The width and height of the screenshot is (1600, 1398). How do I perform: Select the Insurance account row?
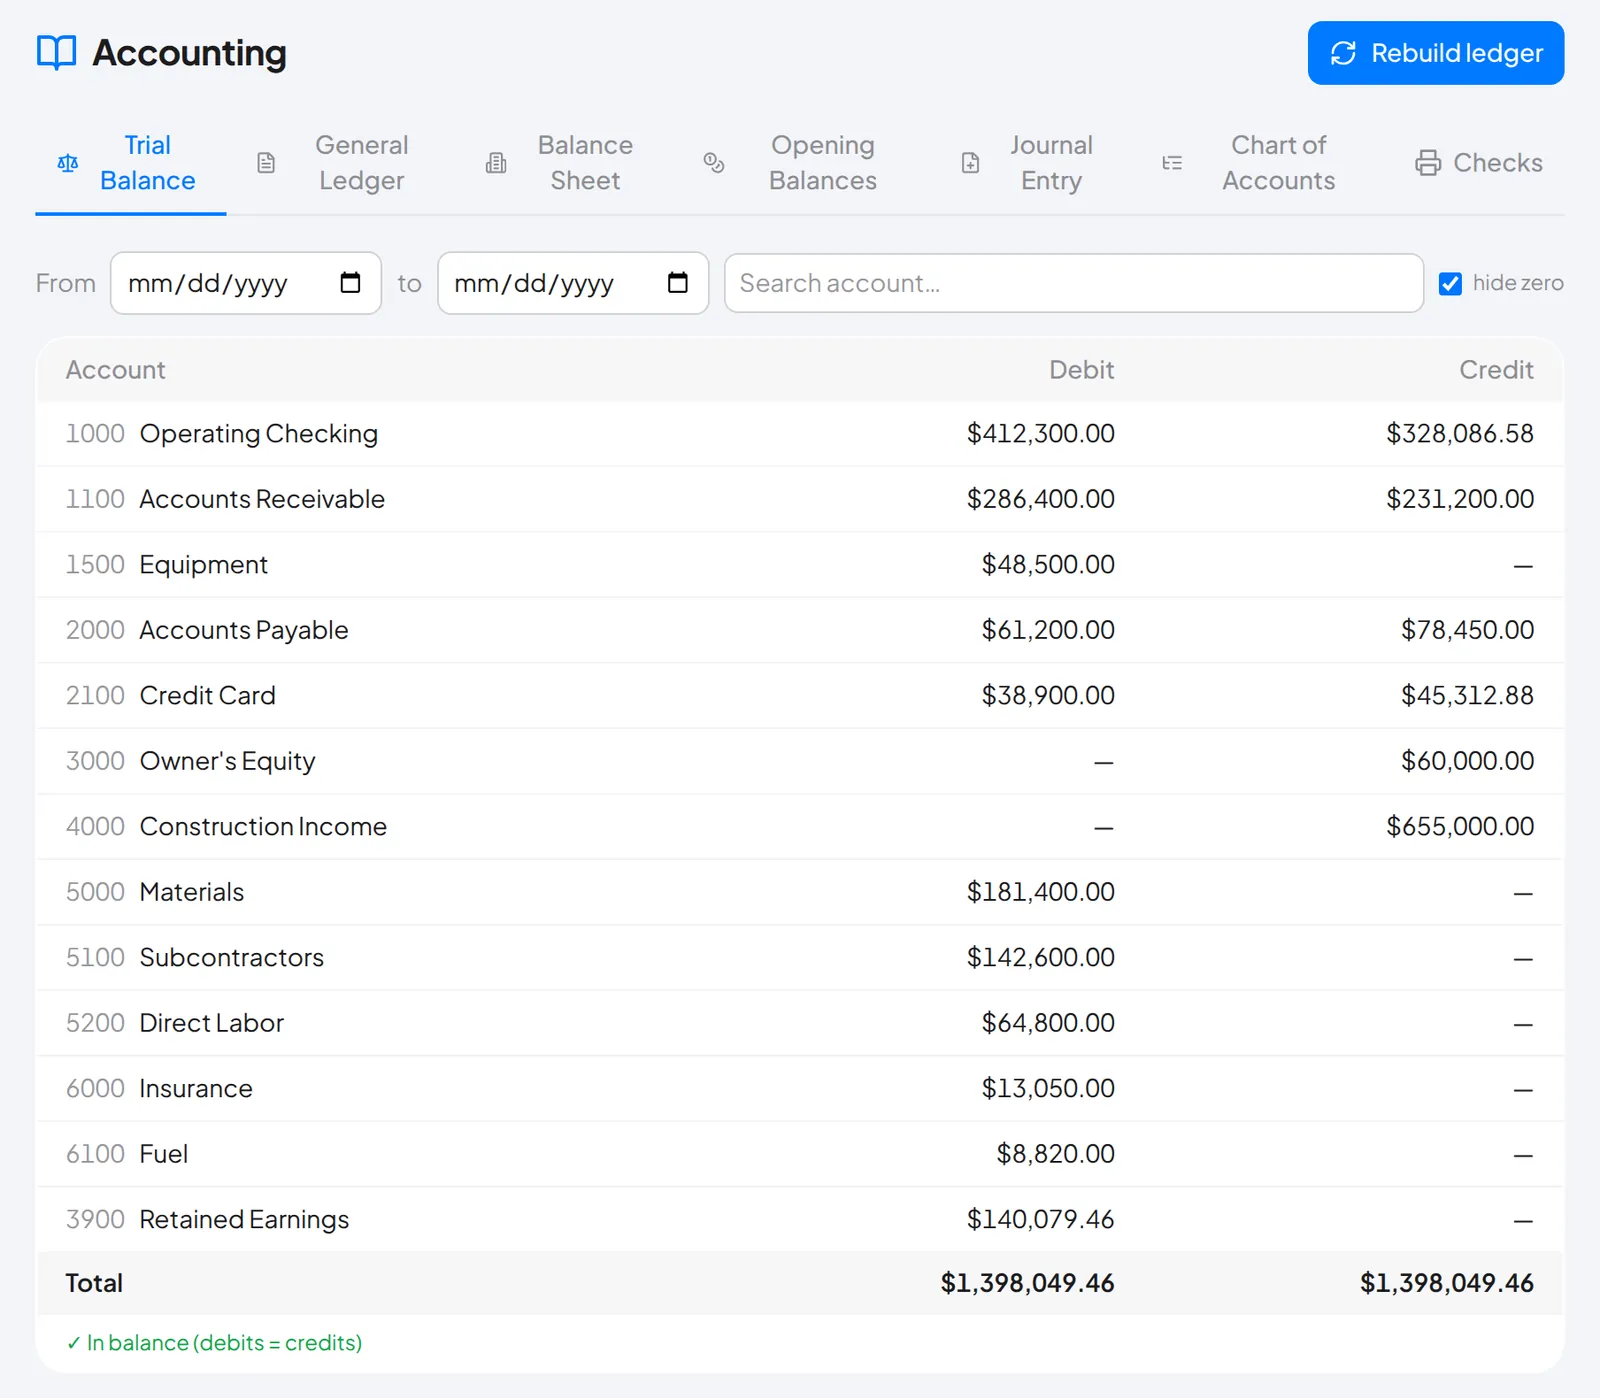[800, 1089]
